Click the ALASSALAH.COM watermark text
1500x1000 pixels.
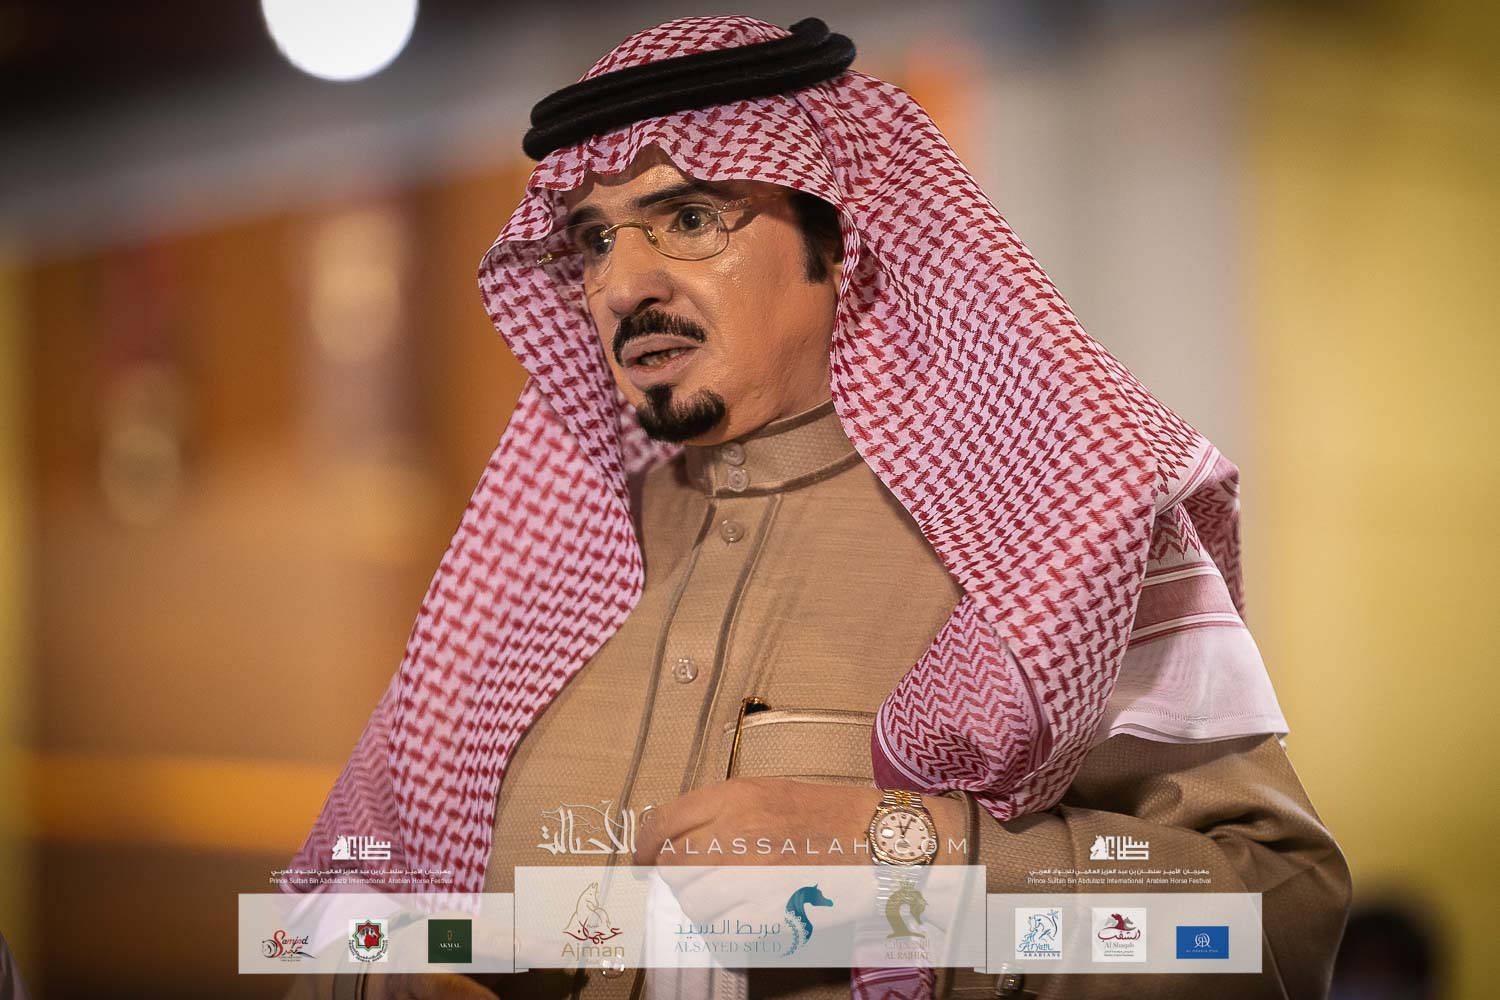coord(816,846)
